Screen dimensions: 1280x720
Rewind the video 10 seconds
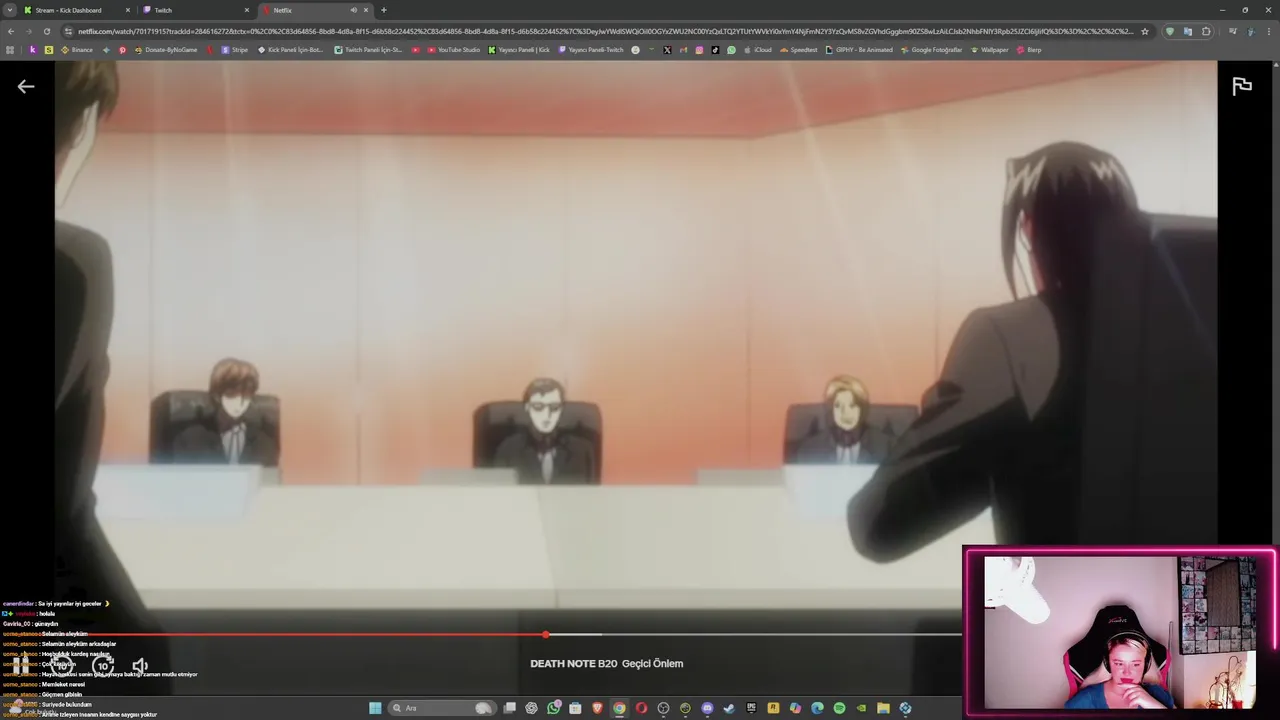(62, 665)
